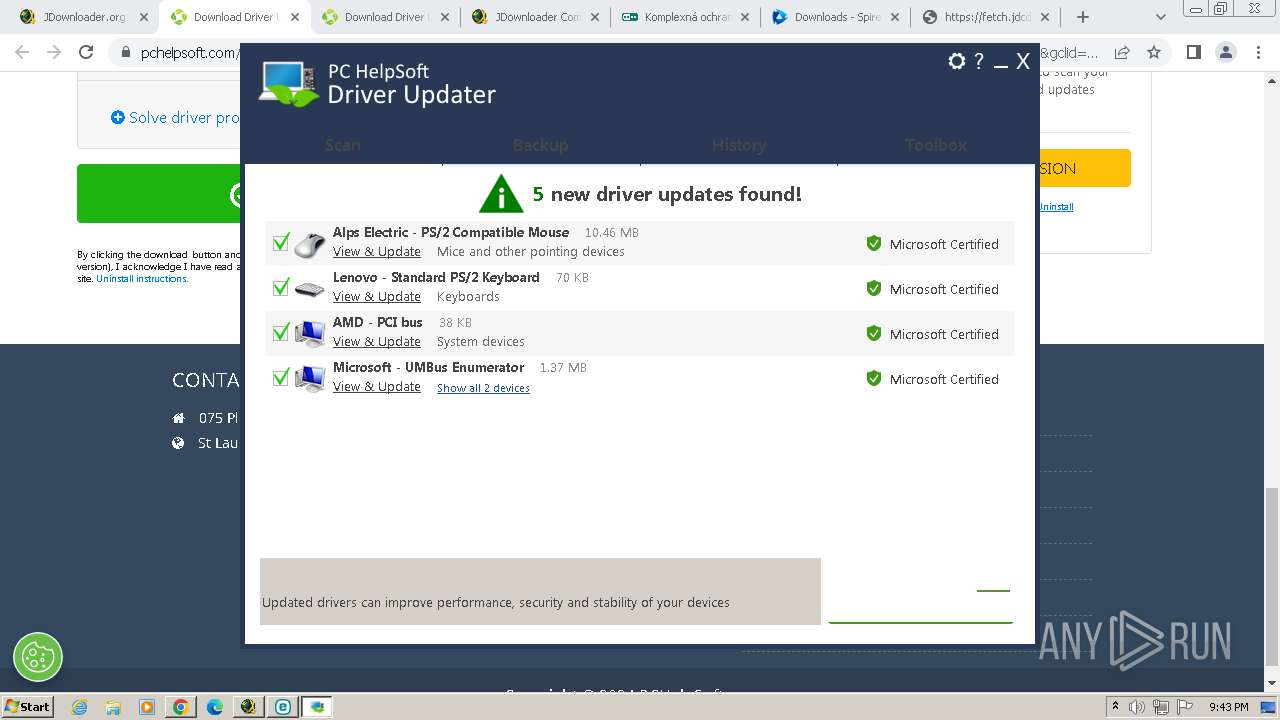Show hidden system tray icons
This screenshot has height=720, width=1280.
pos(1115,706)
